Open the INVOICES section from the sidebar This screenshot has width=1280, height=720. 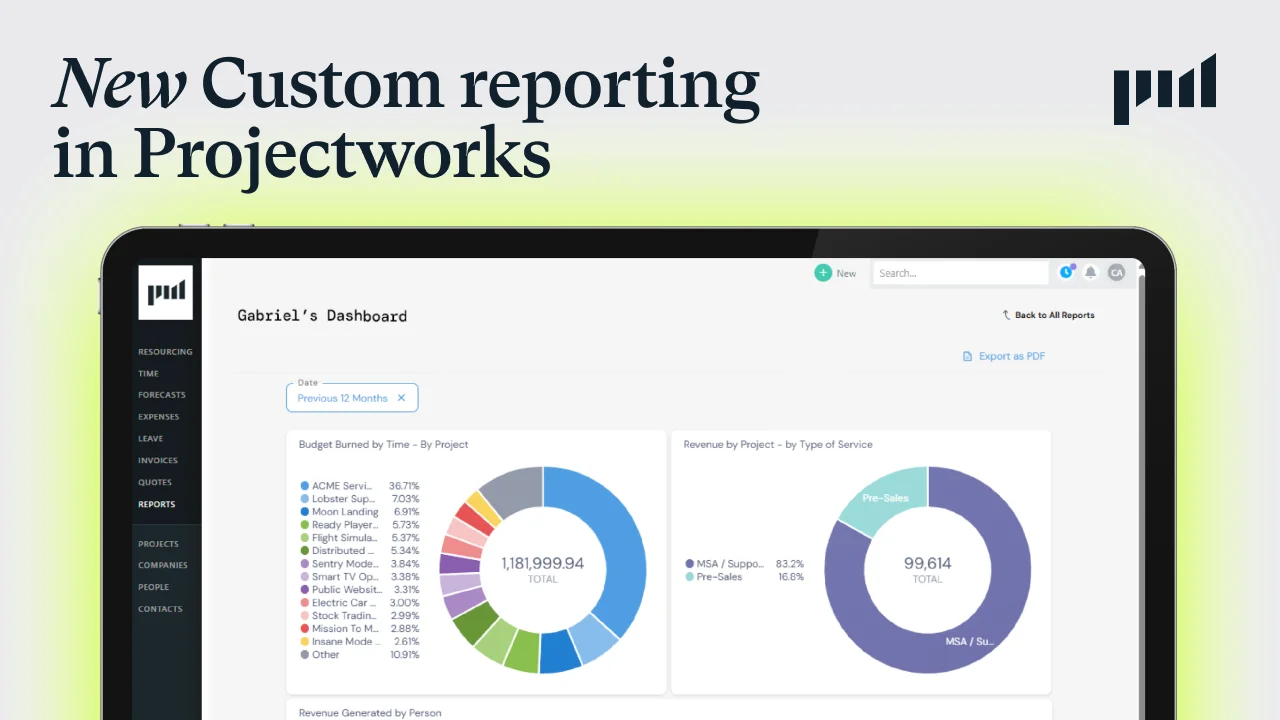coord(156,460)
